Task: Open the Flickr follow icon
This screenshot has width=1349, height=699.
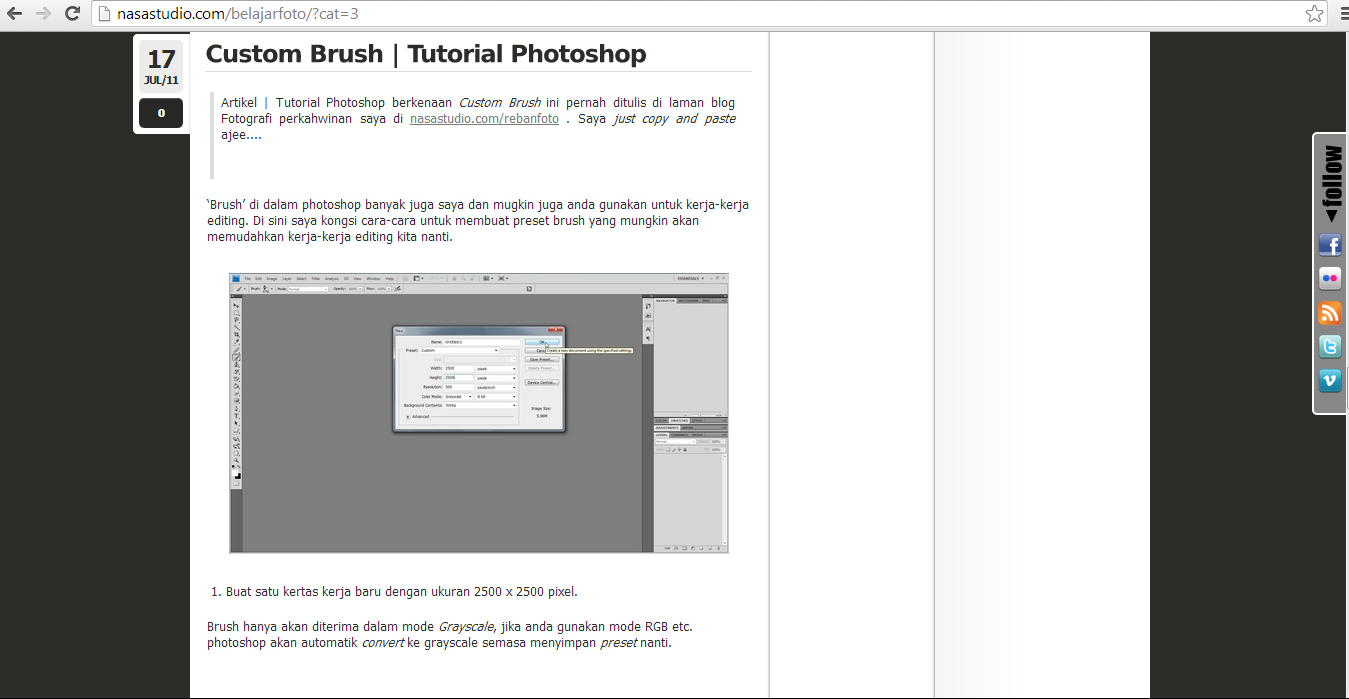Action: pyautogui.click(x=1329, y=279)
